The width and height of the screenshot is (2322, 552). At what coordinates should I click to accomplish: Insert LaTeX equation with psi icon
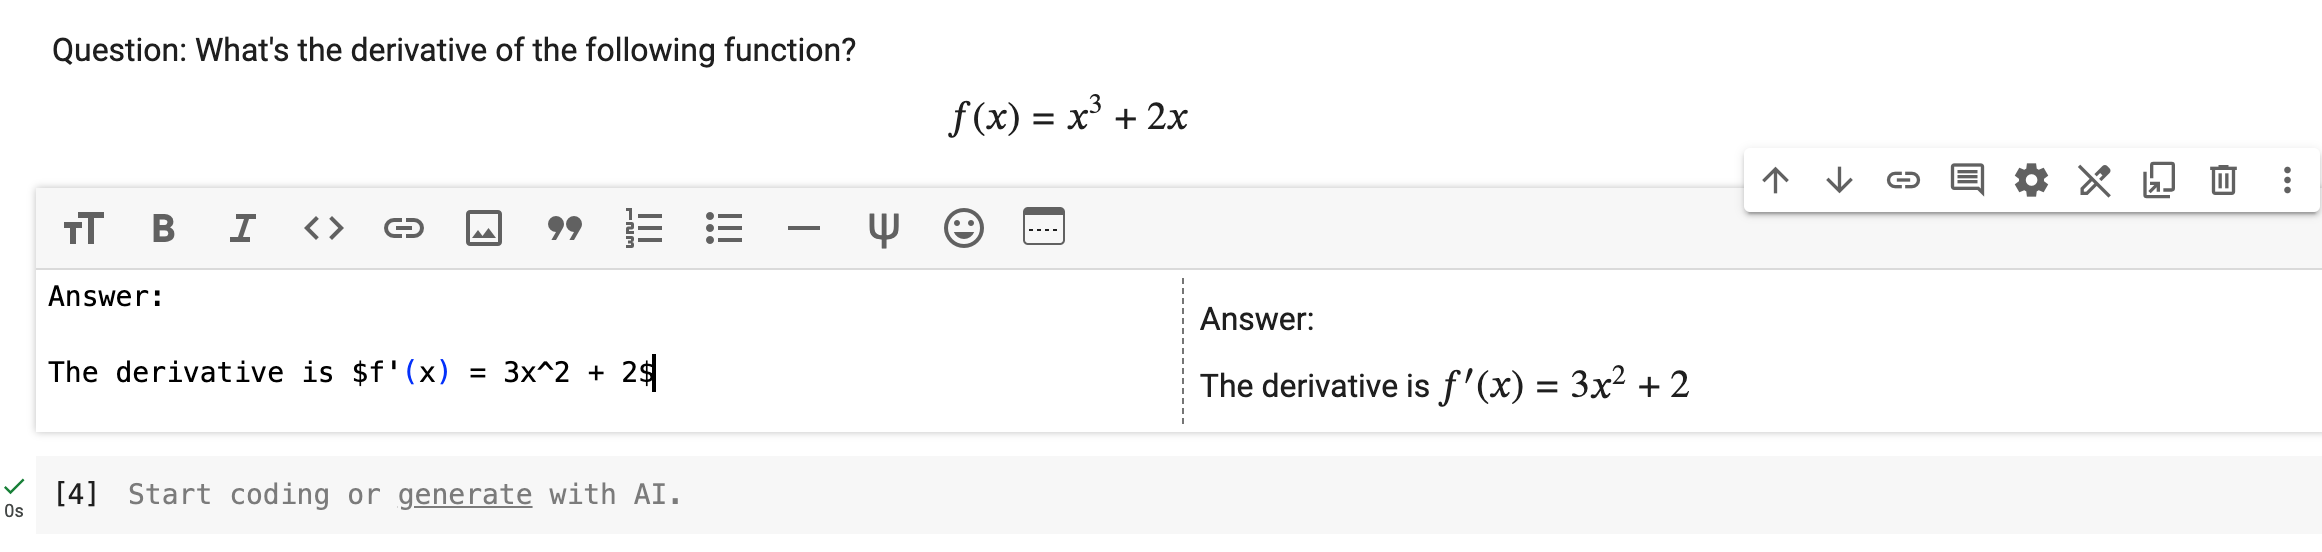coord(883,229)
